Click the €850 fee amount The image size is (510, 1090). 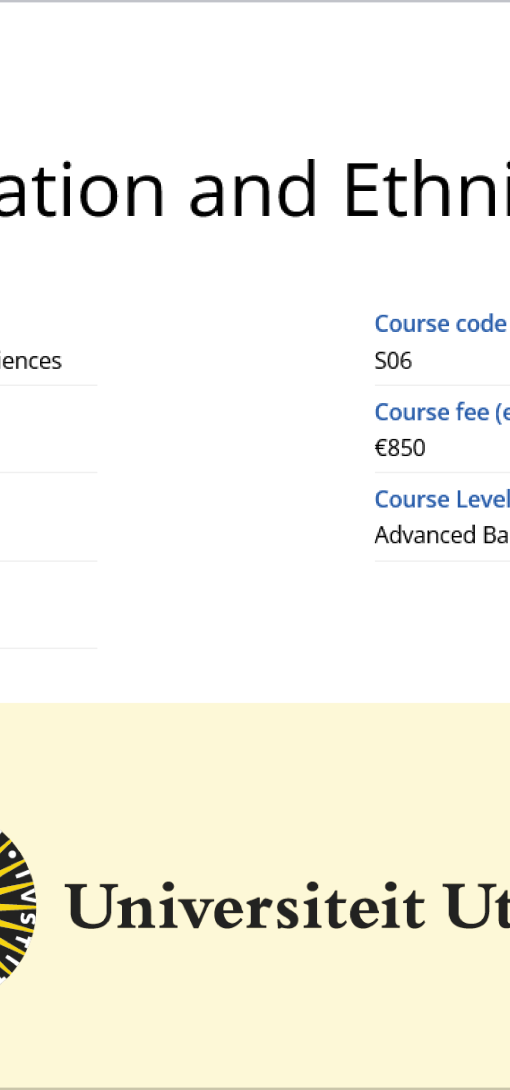coord(400,448)
